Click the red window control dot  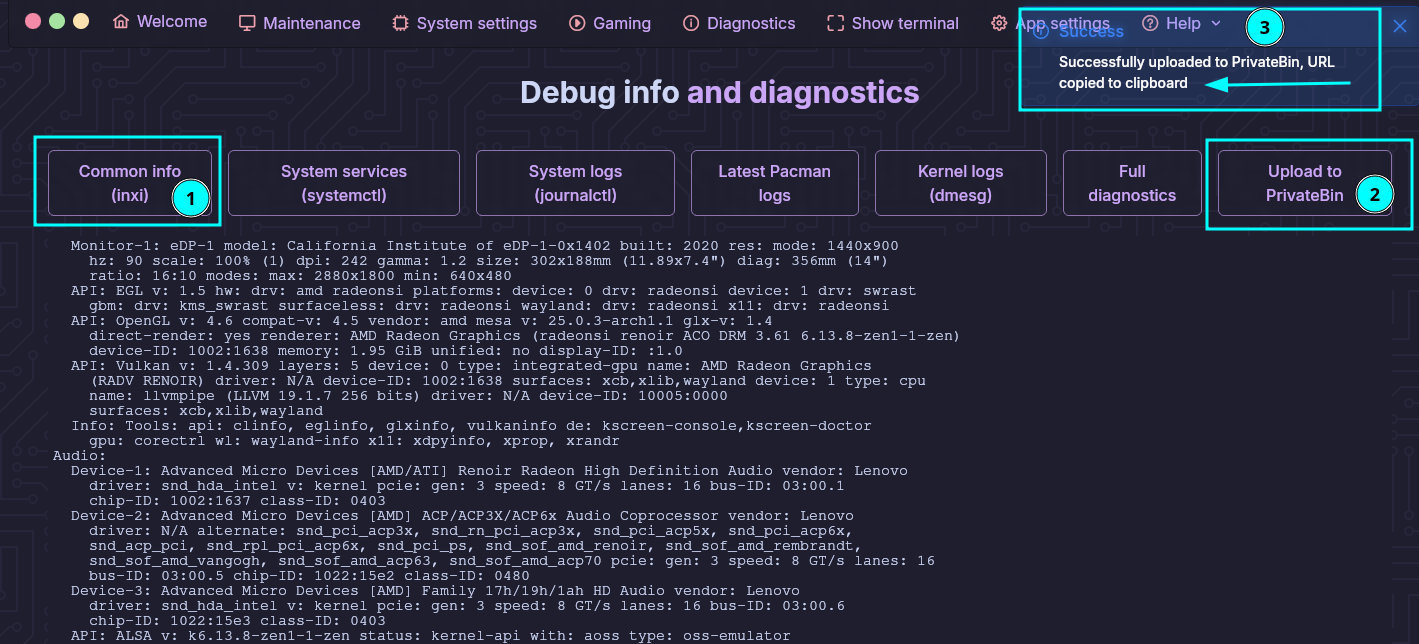point(33,21)
